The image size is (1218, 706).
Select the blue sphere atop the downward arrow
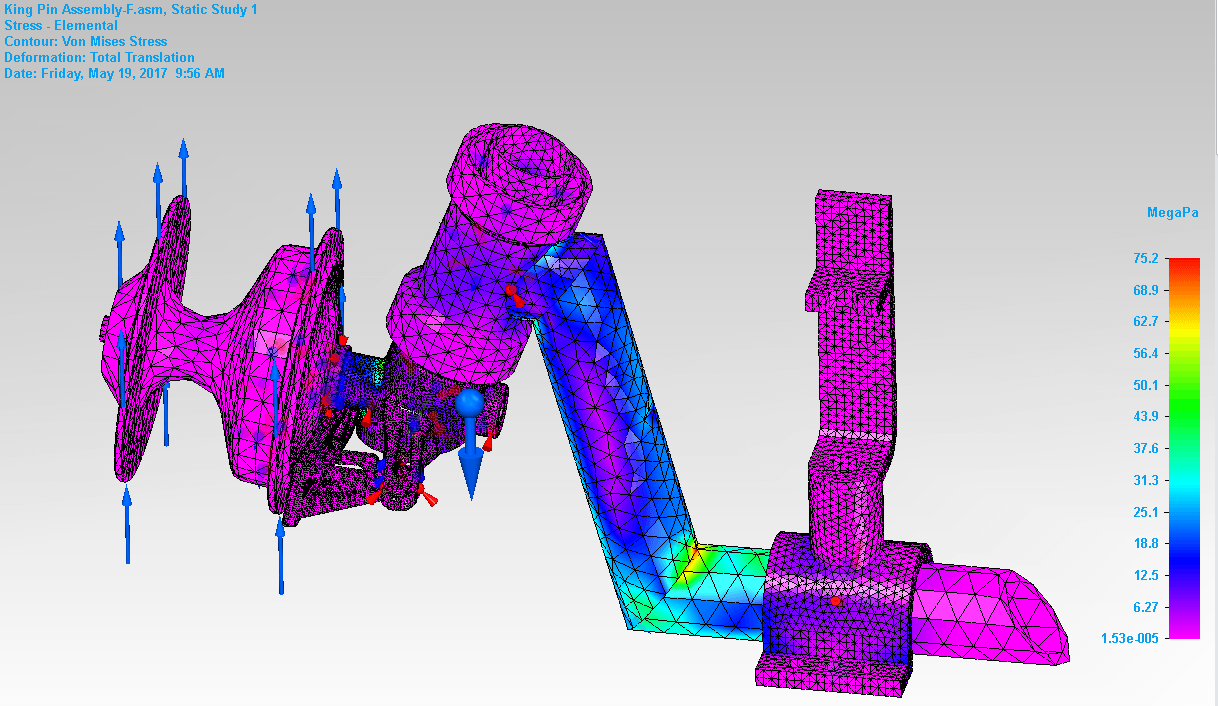[470, 403]
